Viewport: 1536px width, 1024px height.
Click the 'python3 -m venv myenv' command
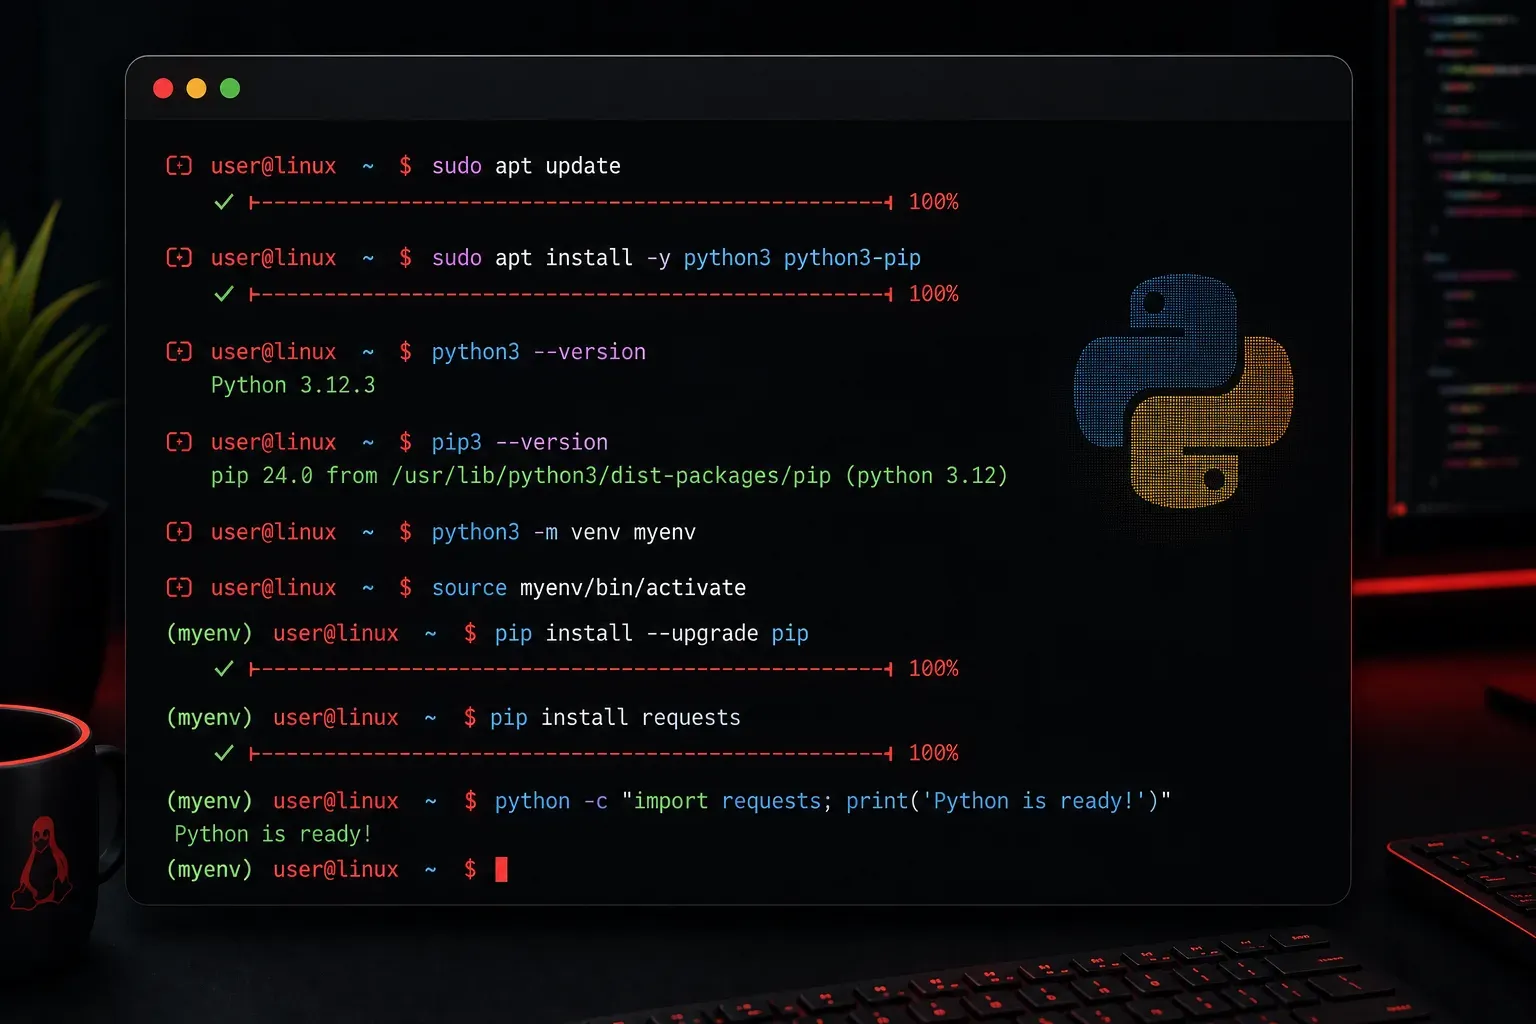[x=563, y=532]
